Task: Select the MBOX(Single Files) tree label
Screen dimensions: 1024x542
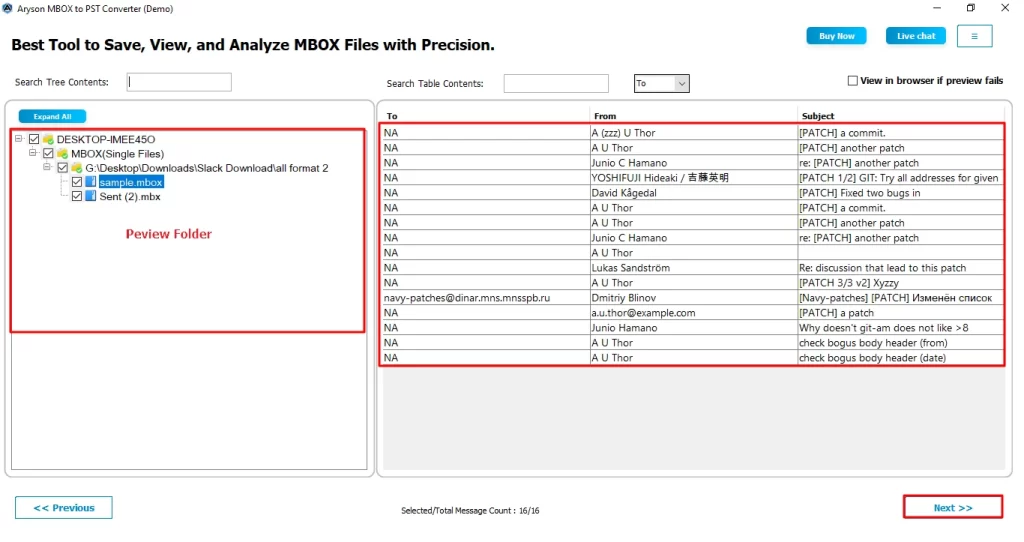Action: pyautogui.click(x=118, y=153)
